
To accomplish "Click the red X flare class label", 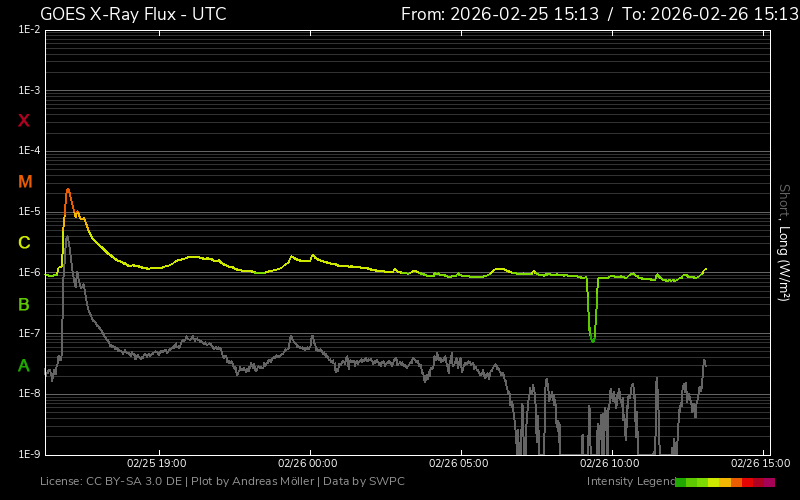I will pos(24,121).
